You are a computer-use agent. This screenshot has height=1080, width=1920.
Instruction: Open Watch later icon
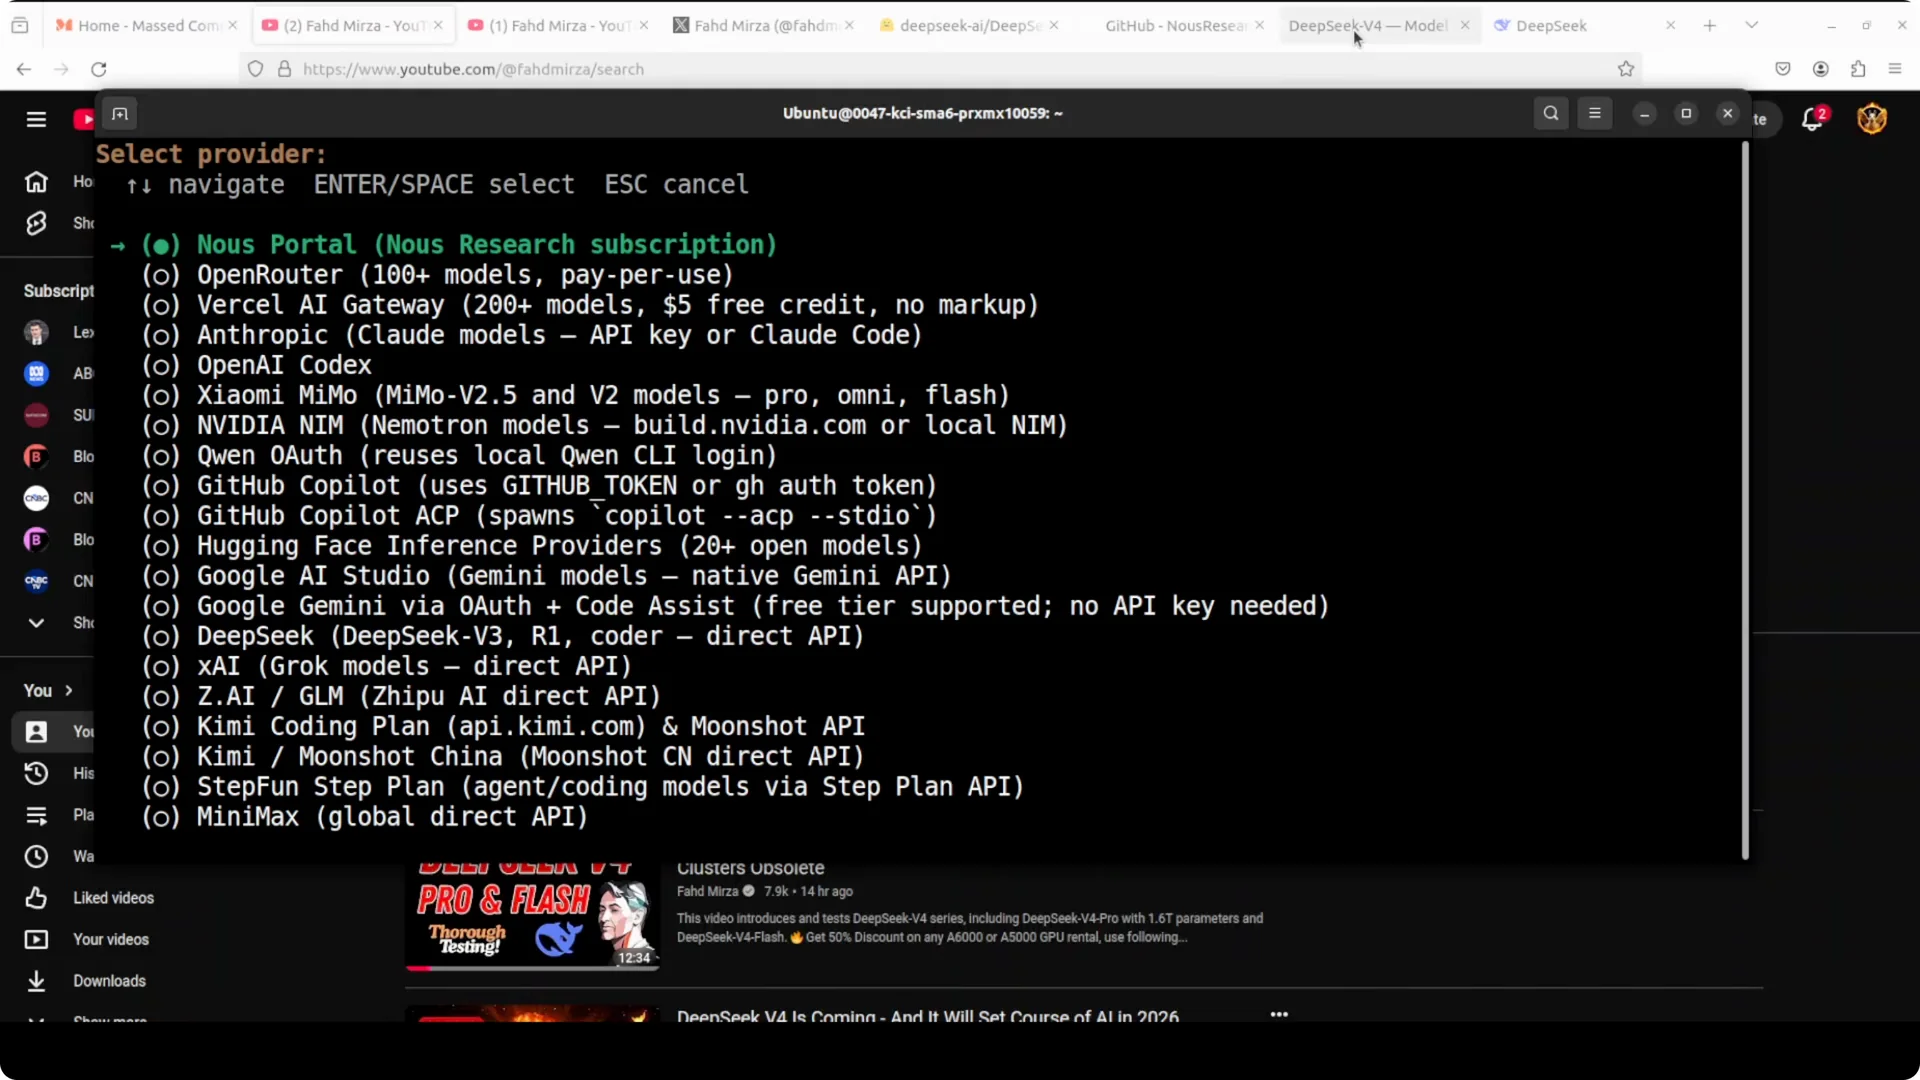[x=36, y=857]
